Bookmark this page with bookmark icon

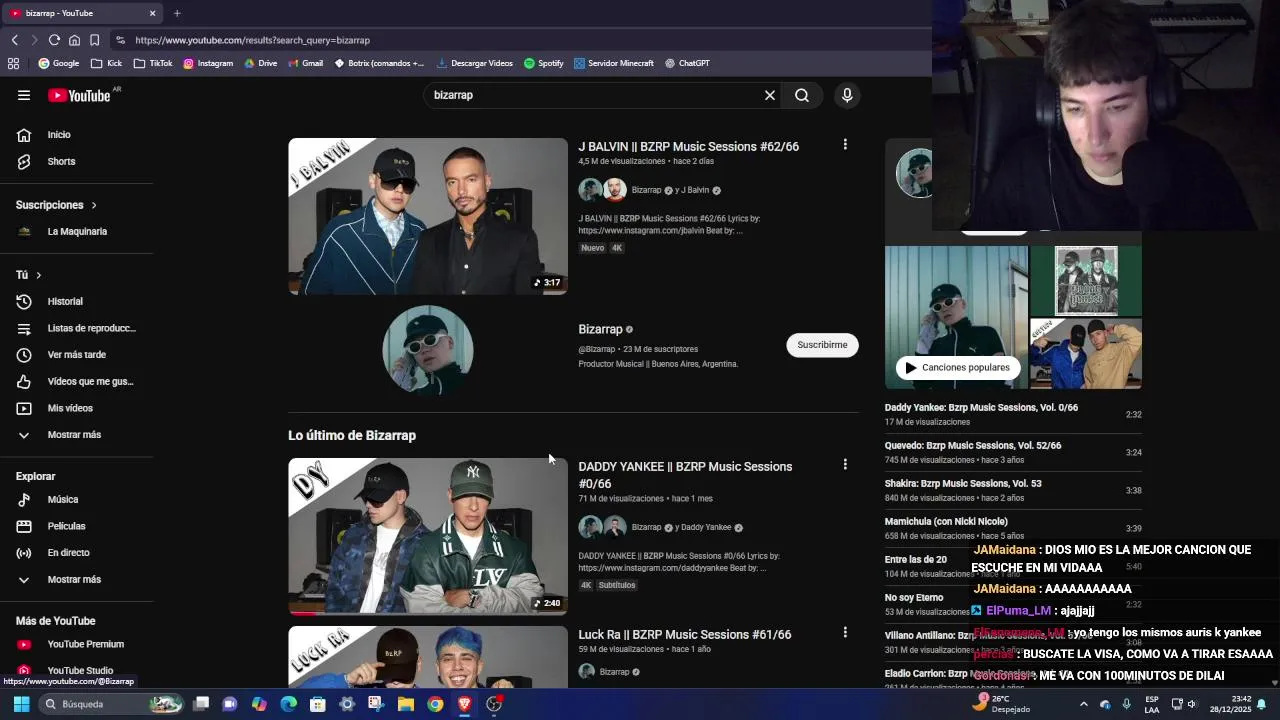(94, 40)
